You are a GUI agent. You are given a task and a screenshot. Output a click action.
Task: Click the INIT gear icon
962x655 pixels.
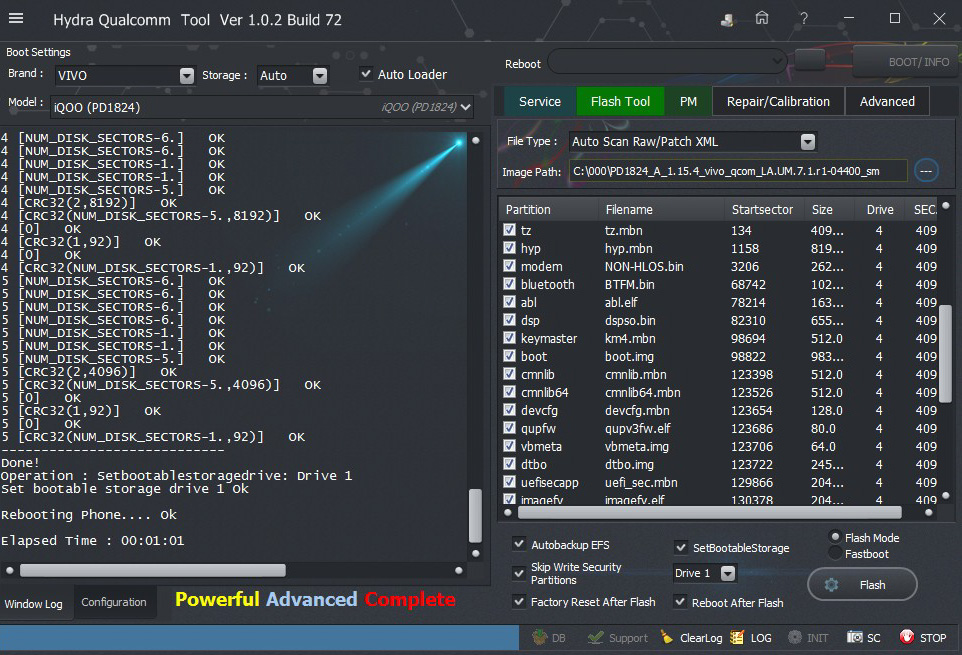point(795,637)
